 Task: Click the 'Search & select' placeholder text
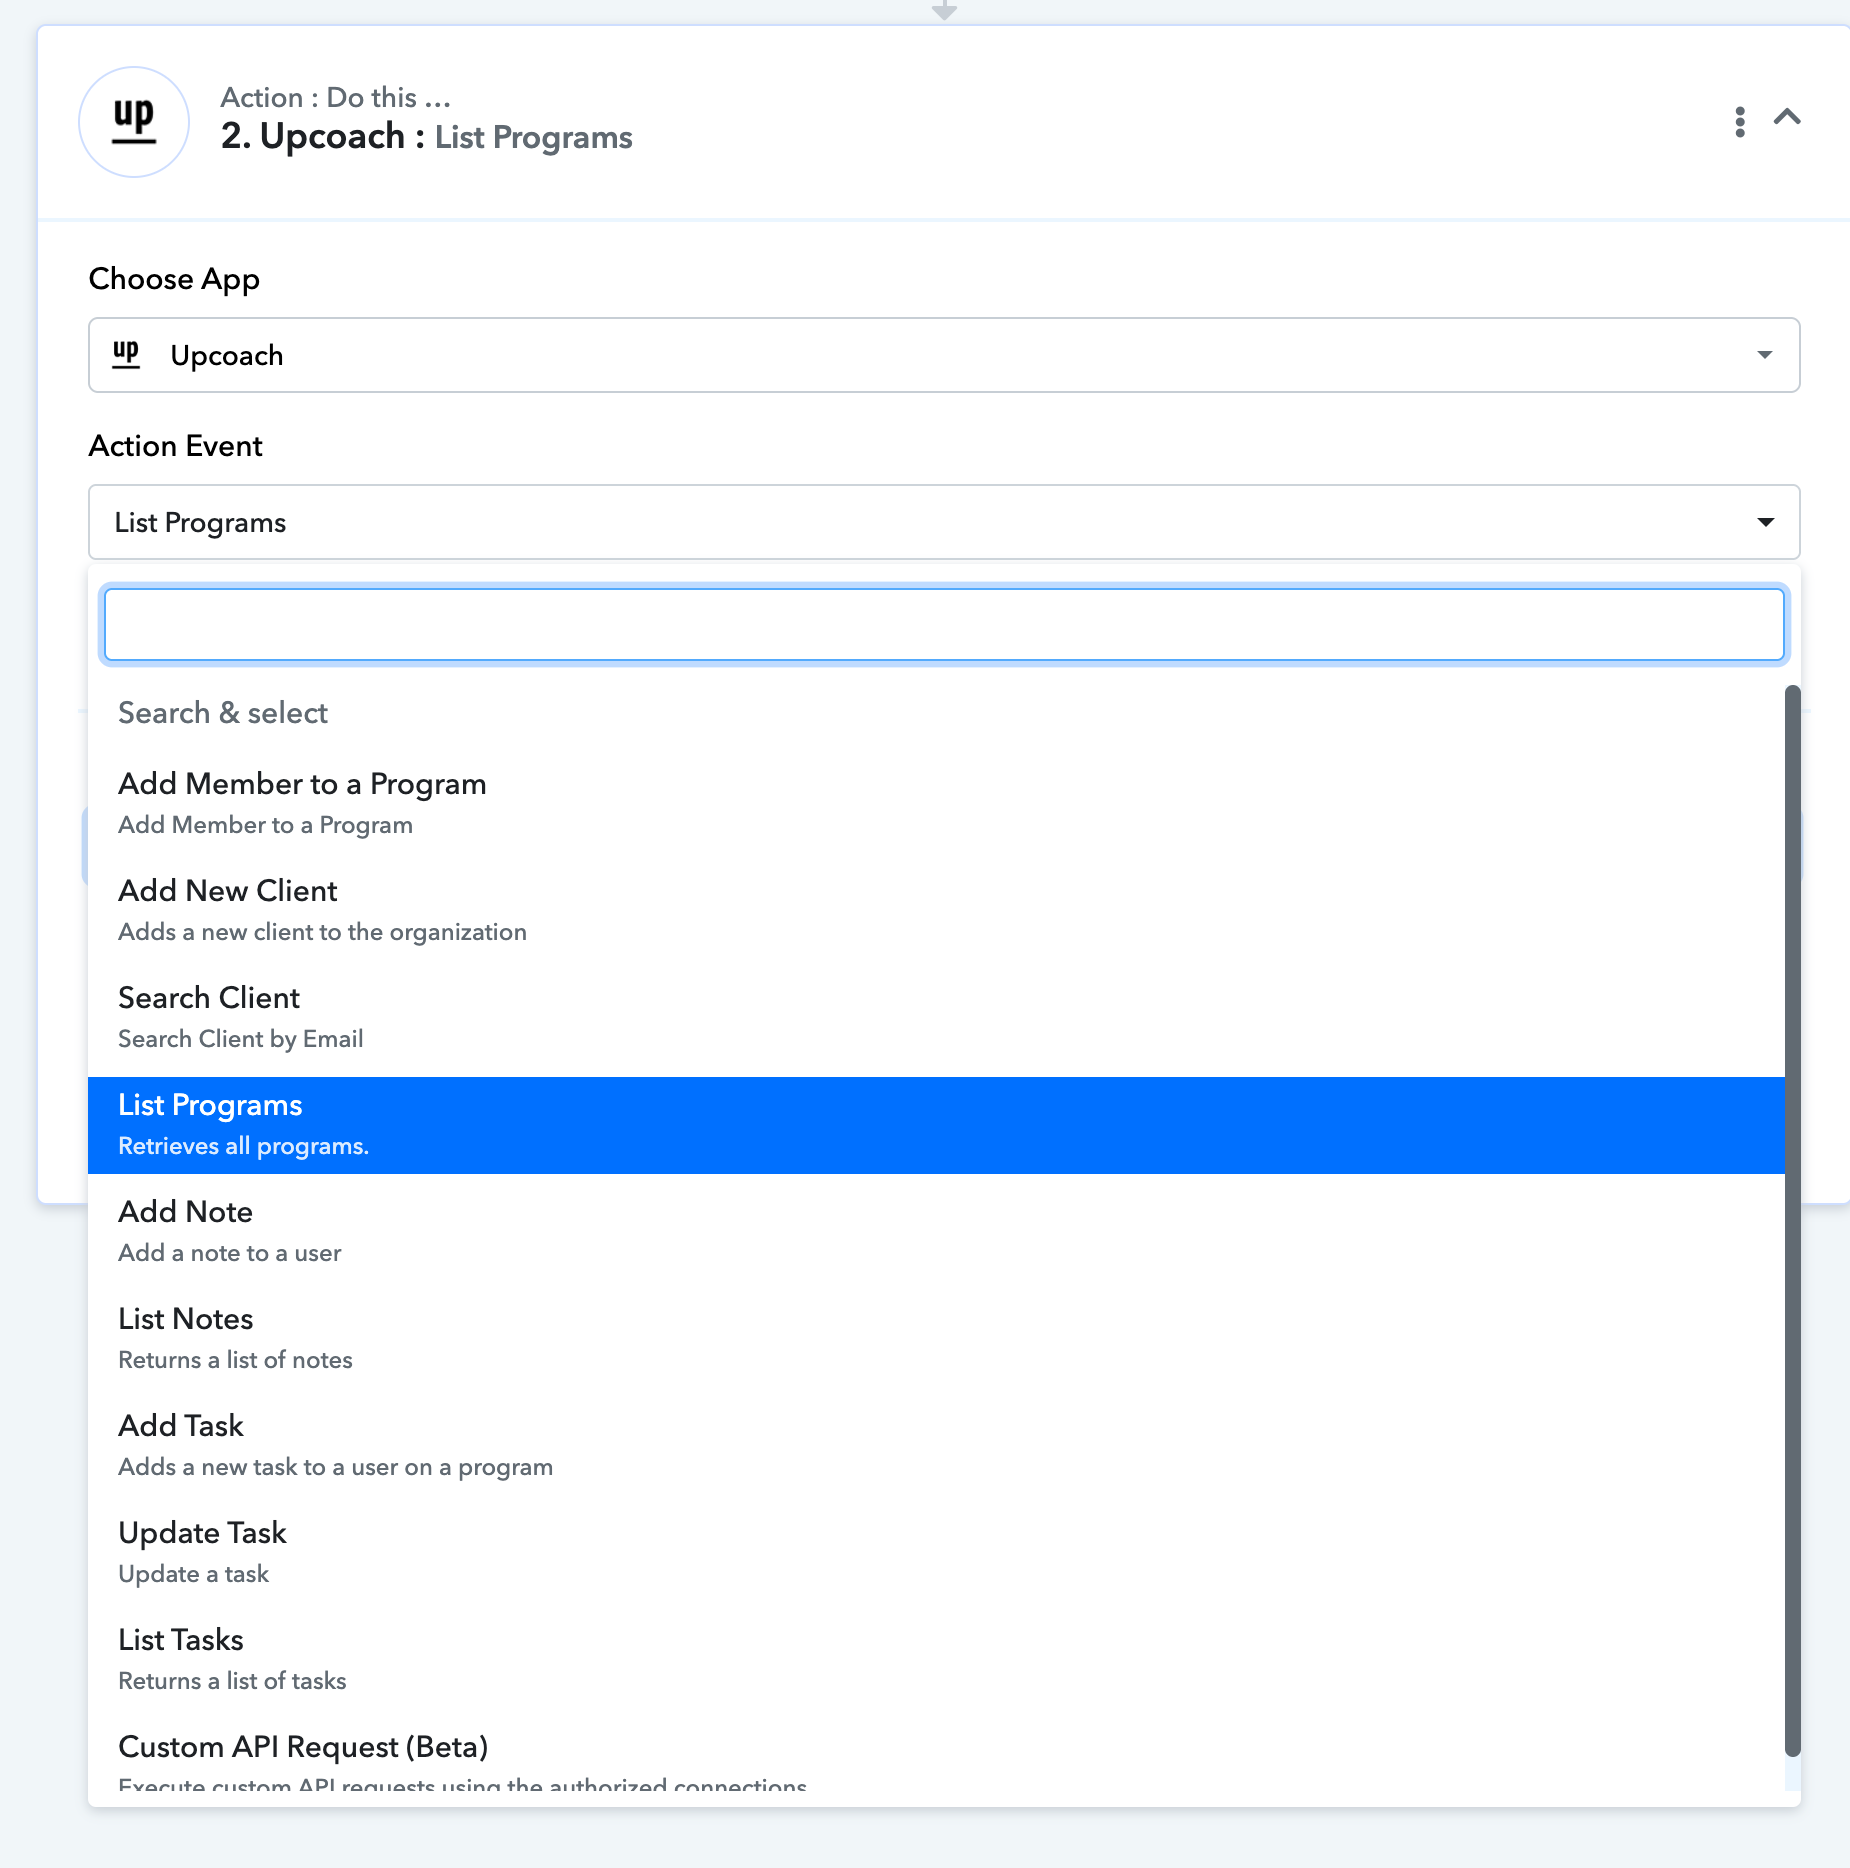coord(223,713)
